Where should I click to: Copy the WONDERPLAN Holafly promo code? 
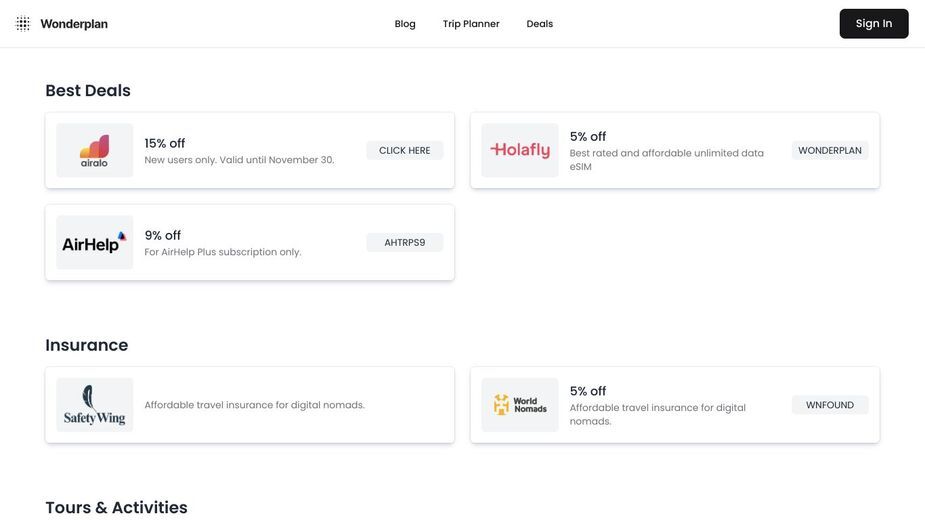click(829, 151)
